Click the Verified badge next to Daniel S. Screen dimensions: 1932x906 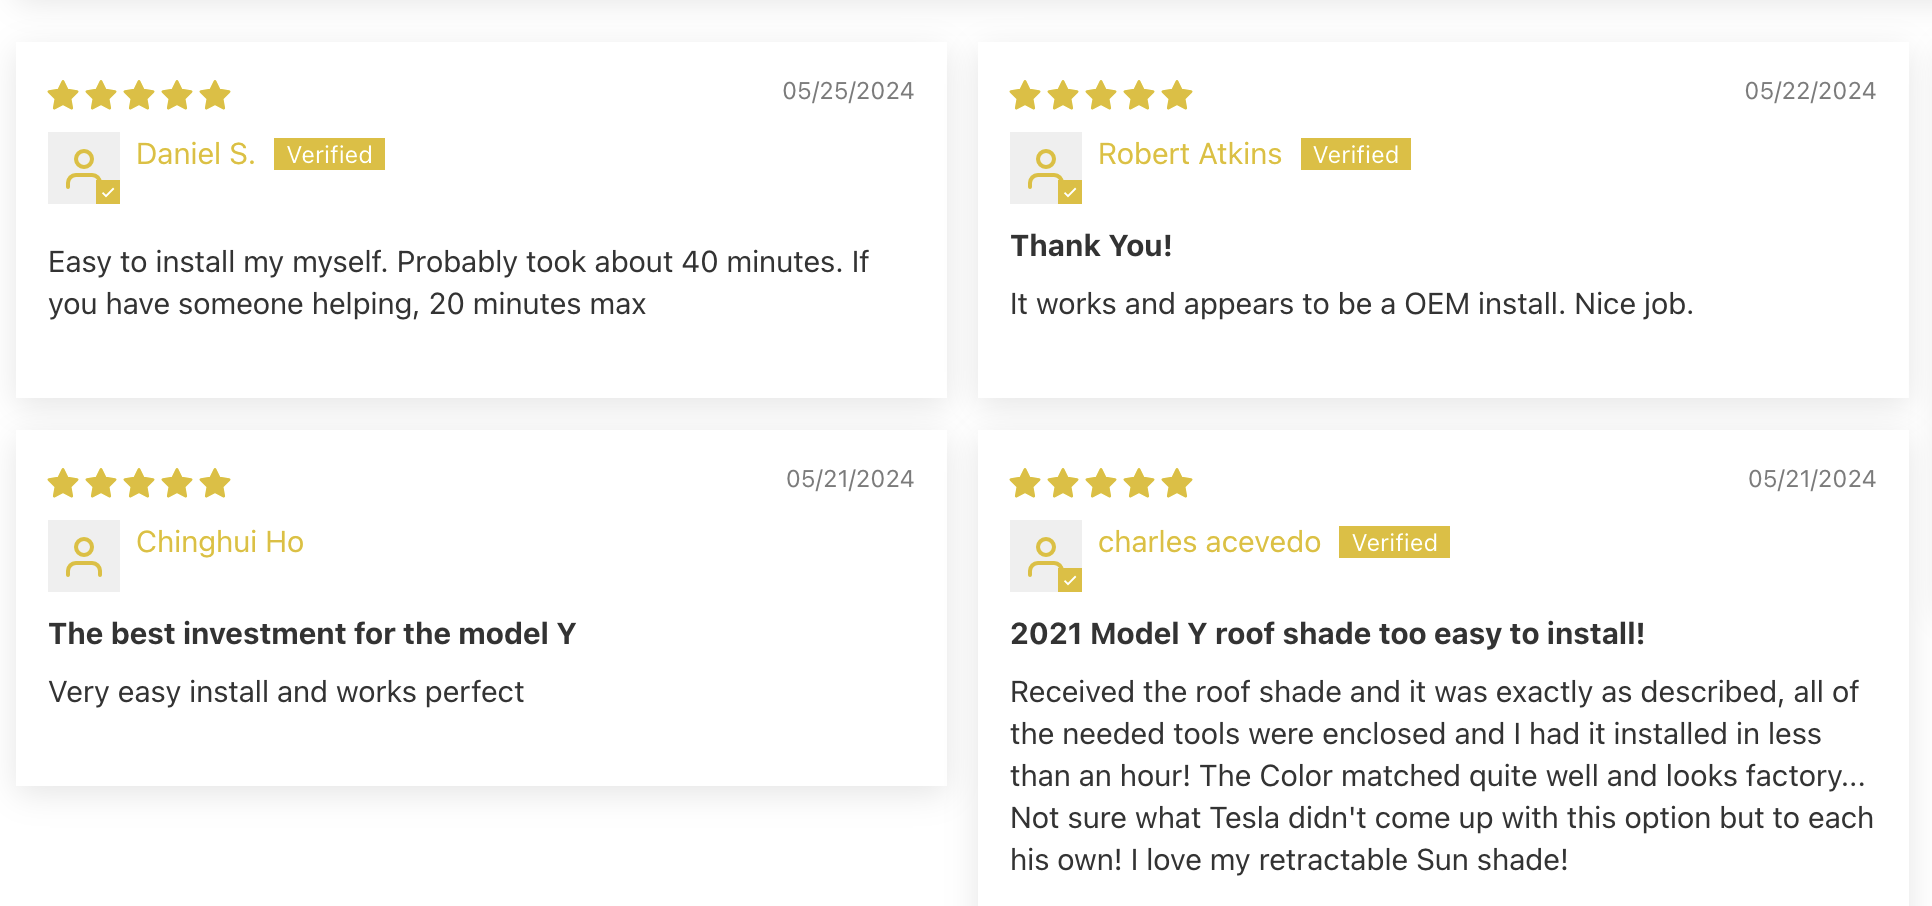tap(329, 154)
